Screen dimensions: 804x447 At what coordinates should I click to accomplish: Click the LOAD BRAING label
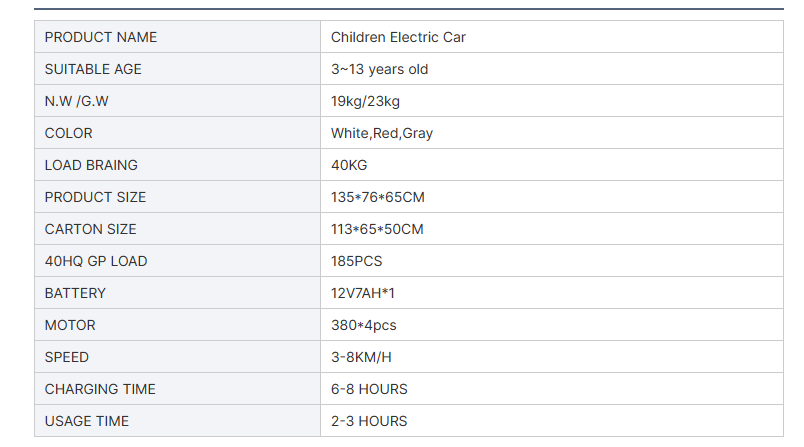click(x=91, y=165)
